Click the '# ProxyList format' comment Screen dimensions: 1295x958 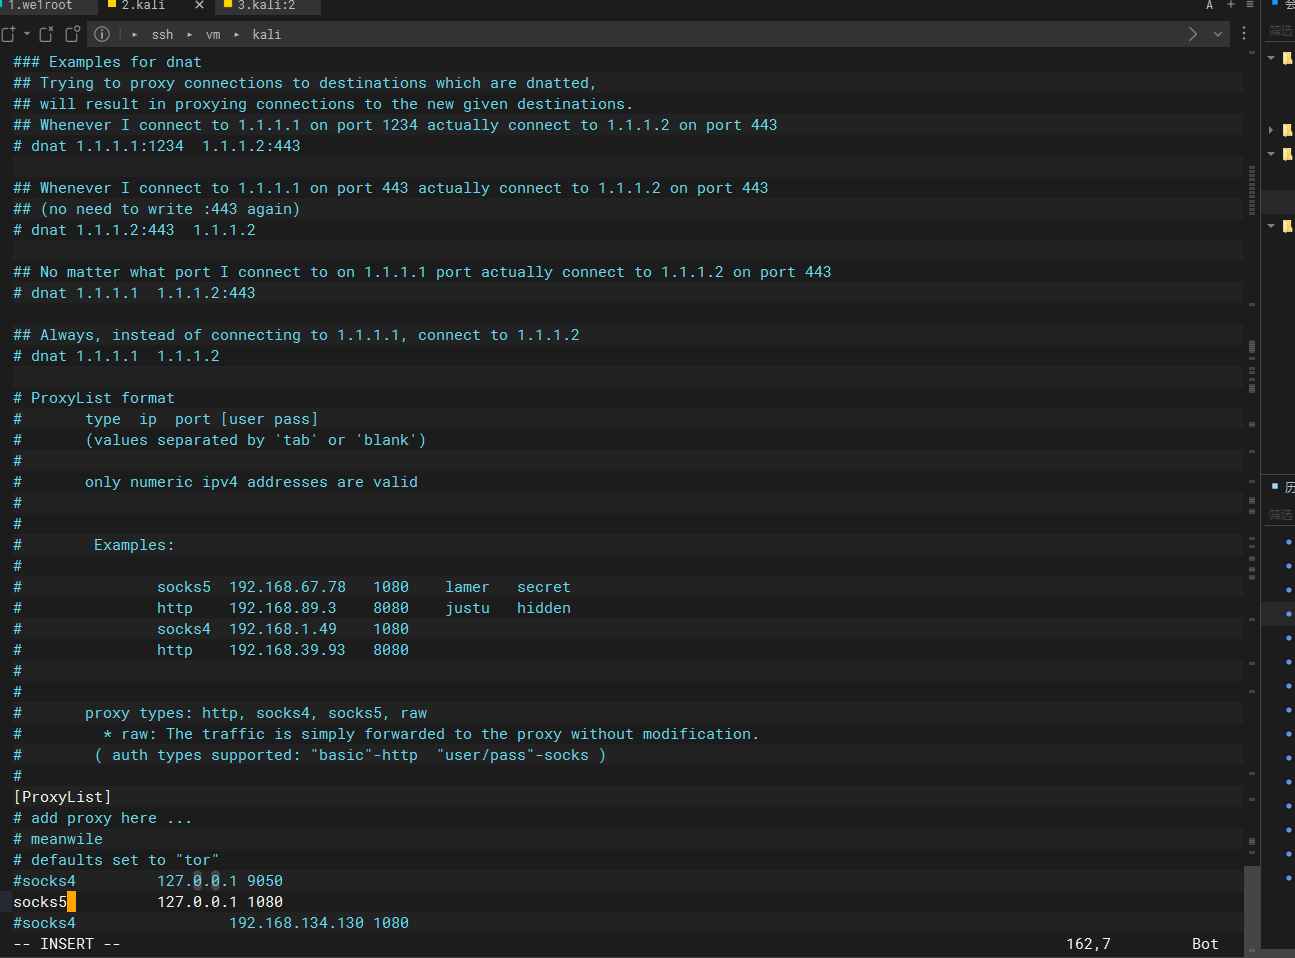[x=94, y=398]
